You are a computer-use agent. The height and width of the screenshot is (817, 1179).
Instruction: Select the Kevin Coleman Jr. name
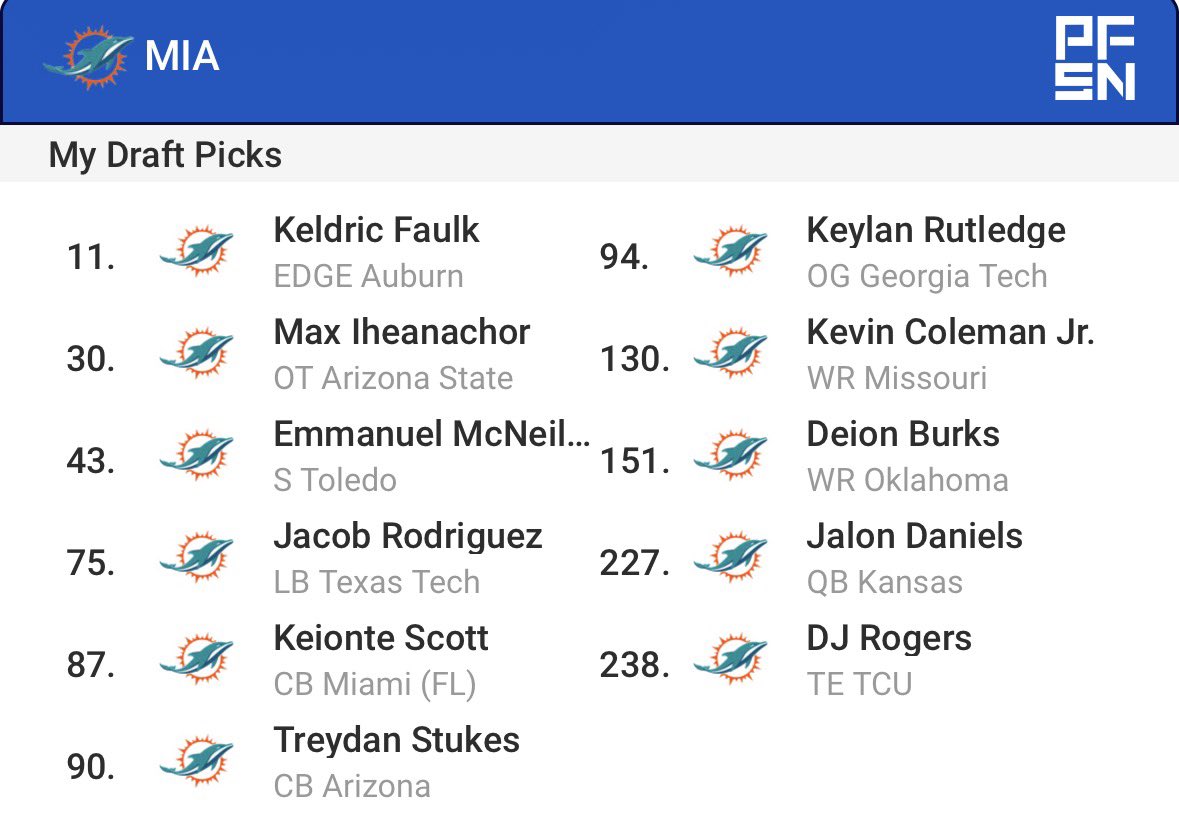coord(950,333)
